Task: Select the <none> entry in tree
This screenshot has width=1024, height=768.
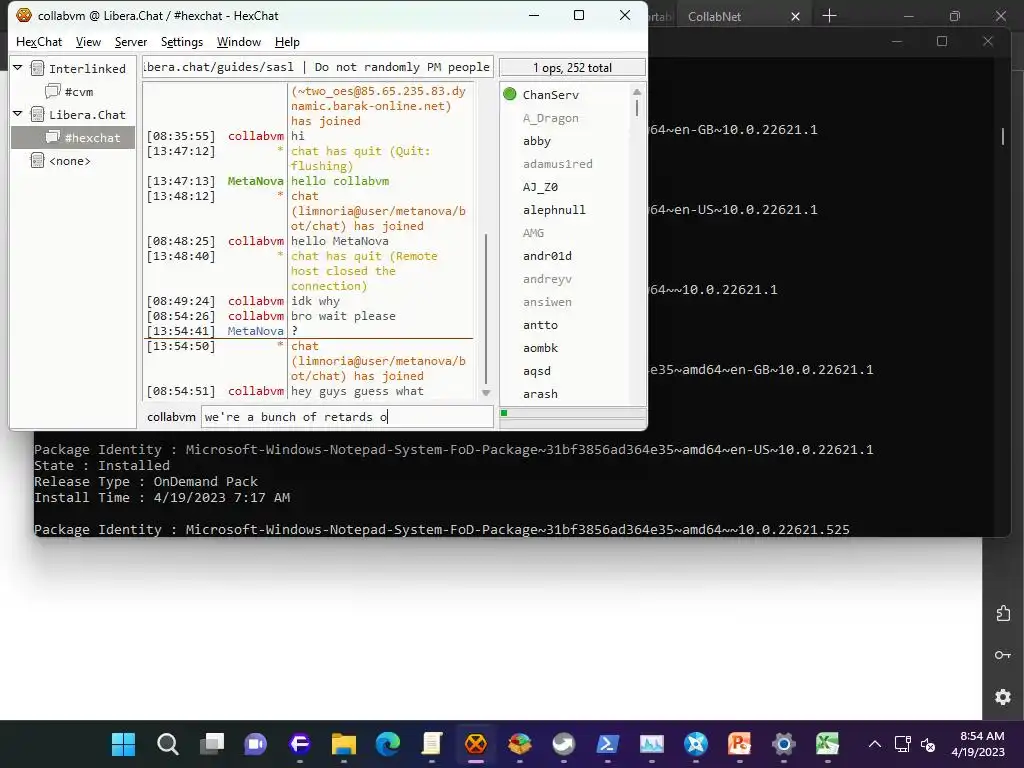Action: pos(69,161)
